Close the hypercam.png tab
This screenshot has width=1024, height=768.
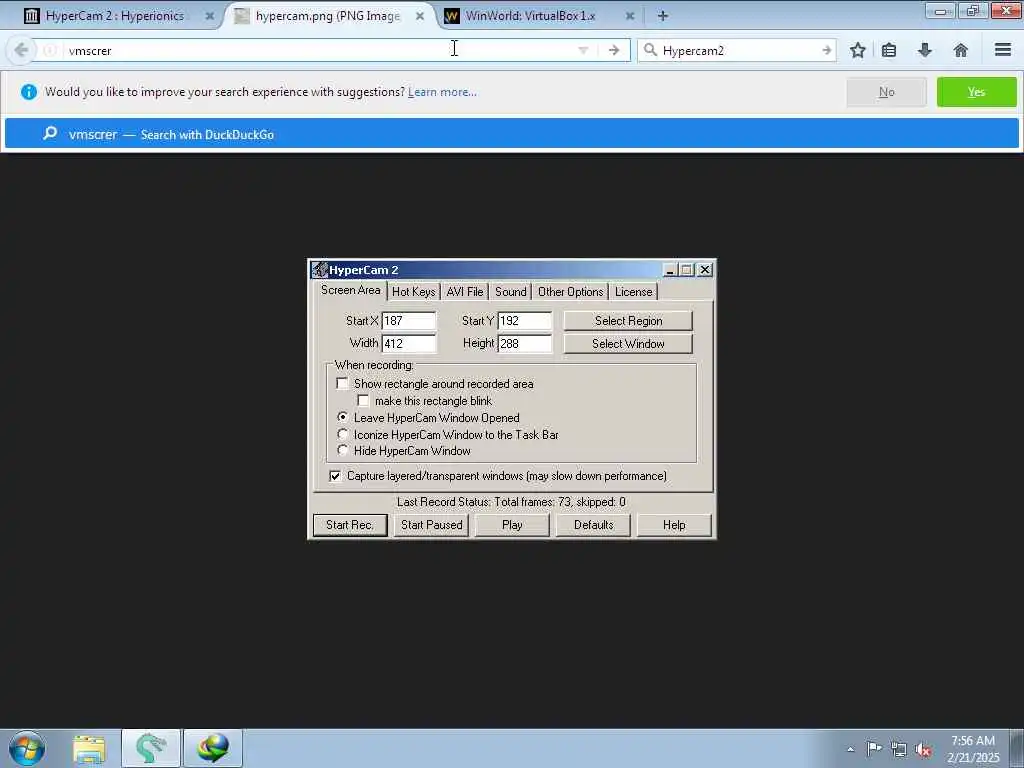(x=420, y=16)
